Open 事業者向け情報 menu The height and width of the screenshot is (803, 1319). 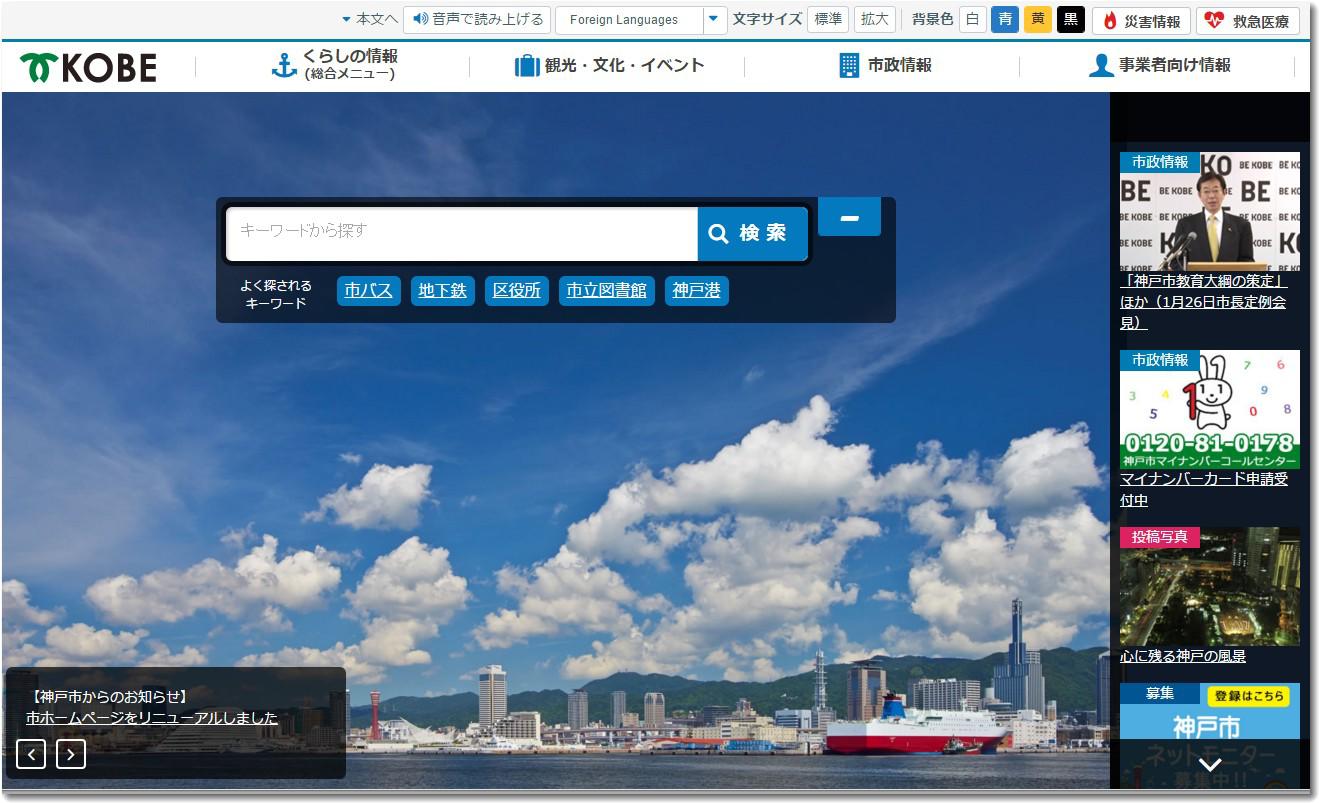[x=1159, y=66]
